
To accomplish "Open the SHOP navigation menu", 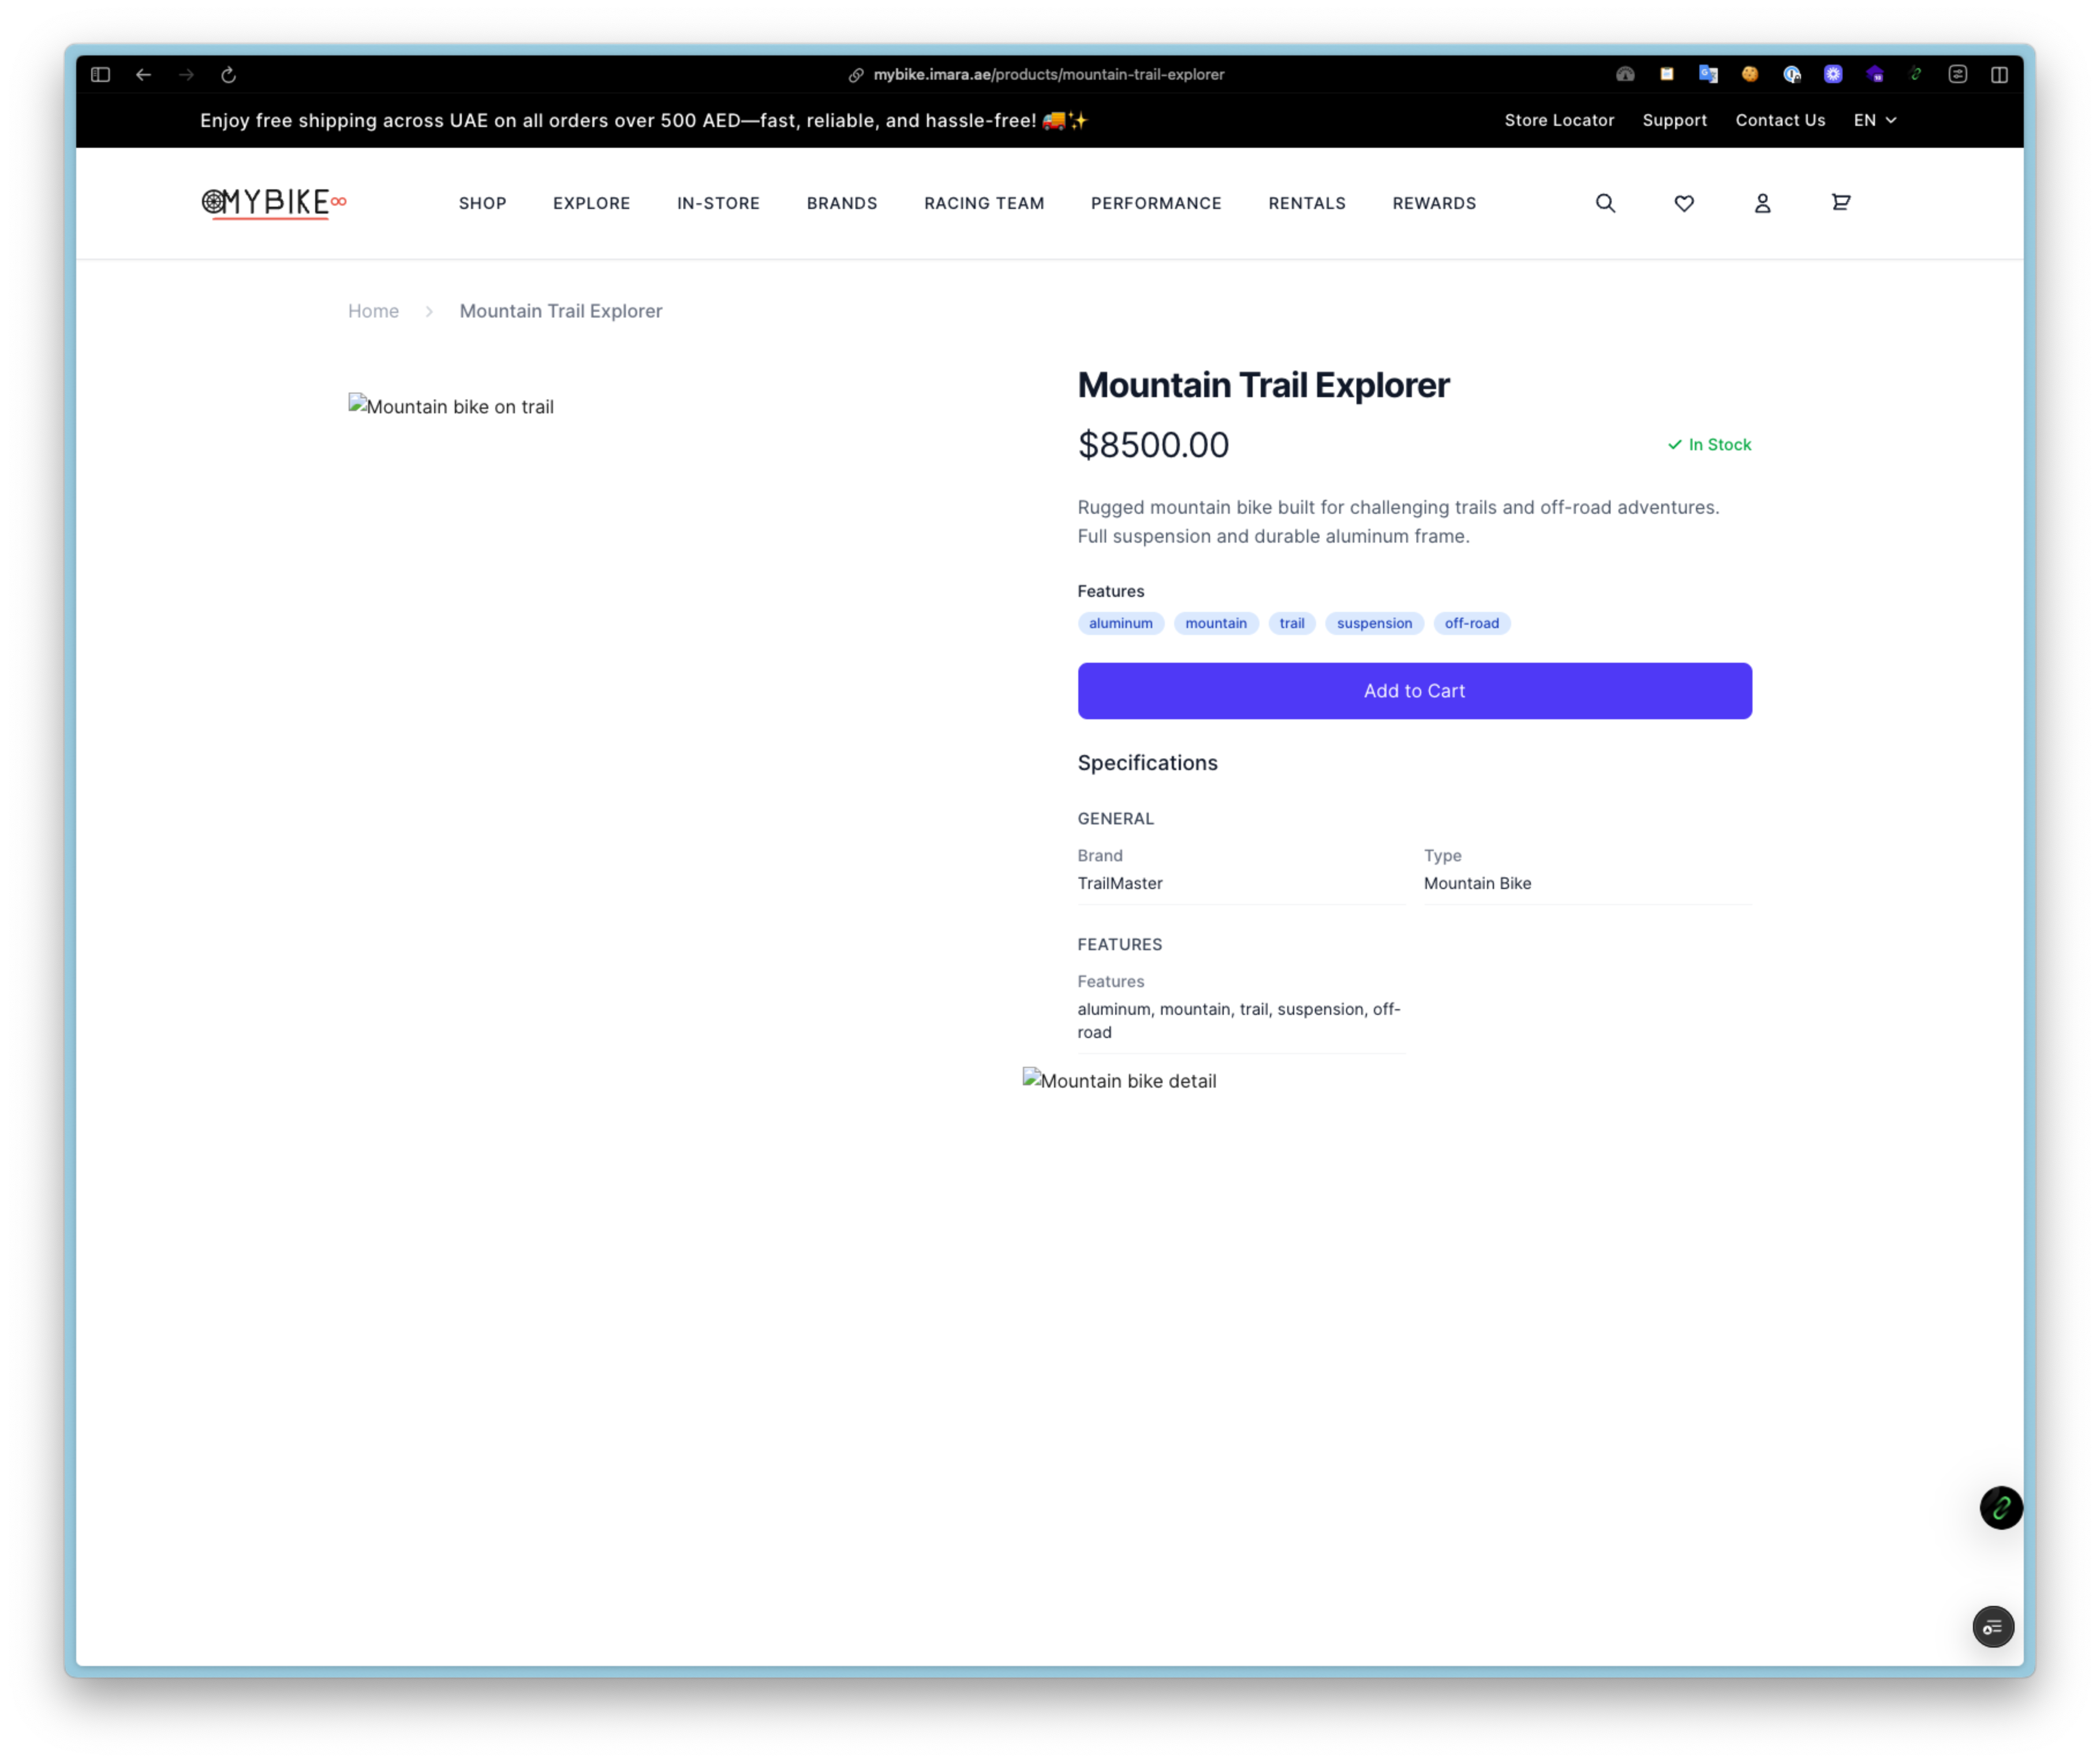I will (x=482, y=203).
